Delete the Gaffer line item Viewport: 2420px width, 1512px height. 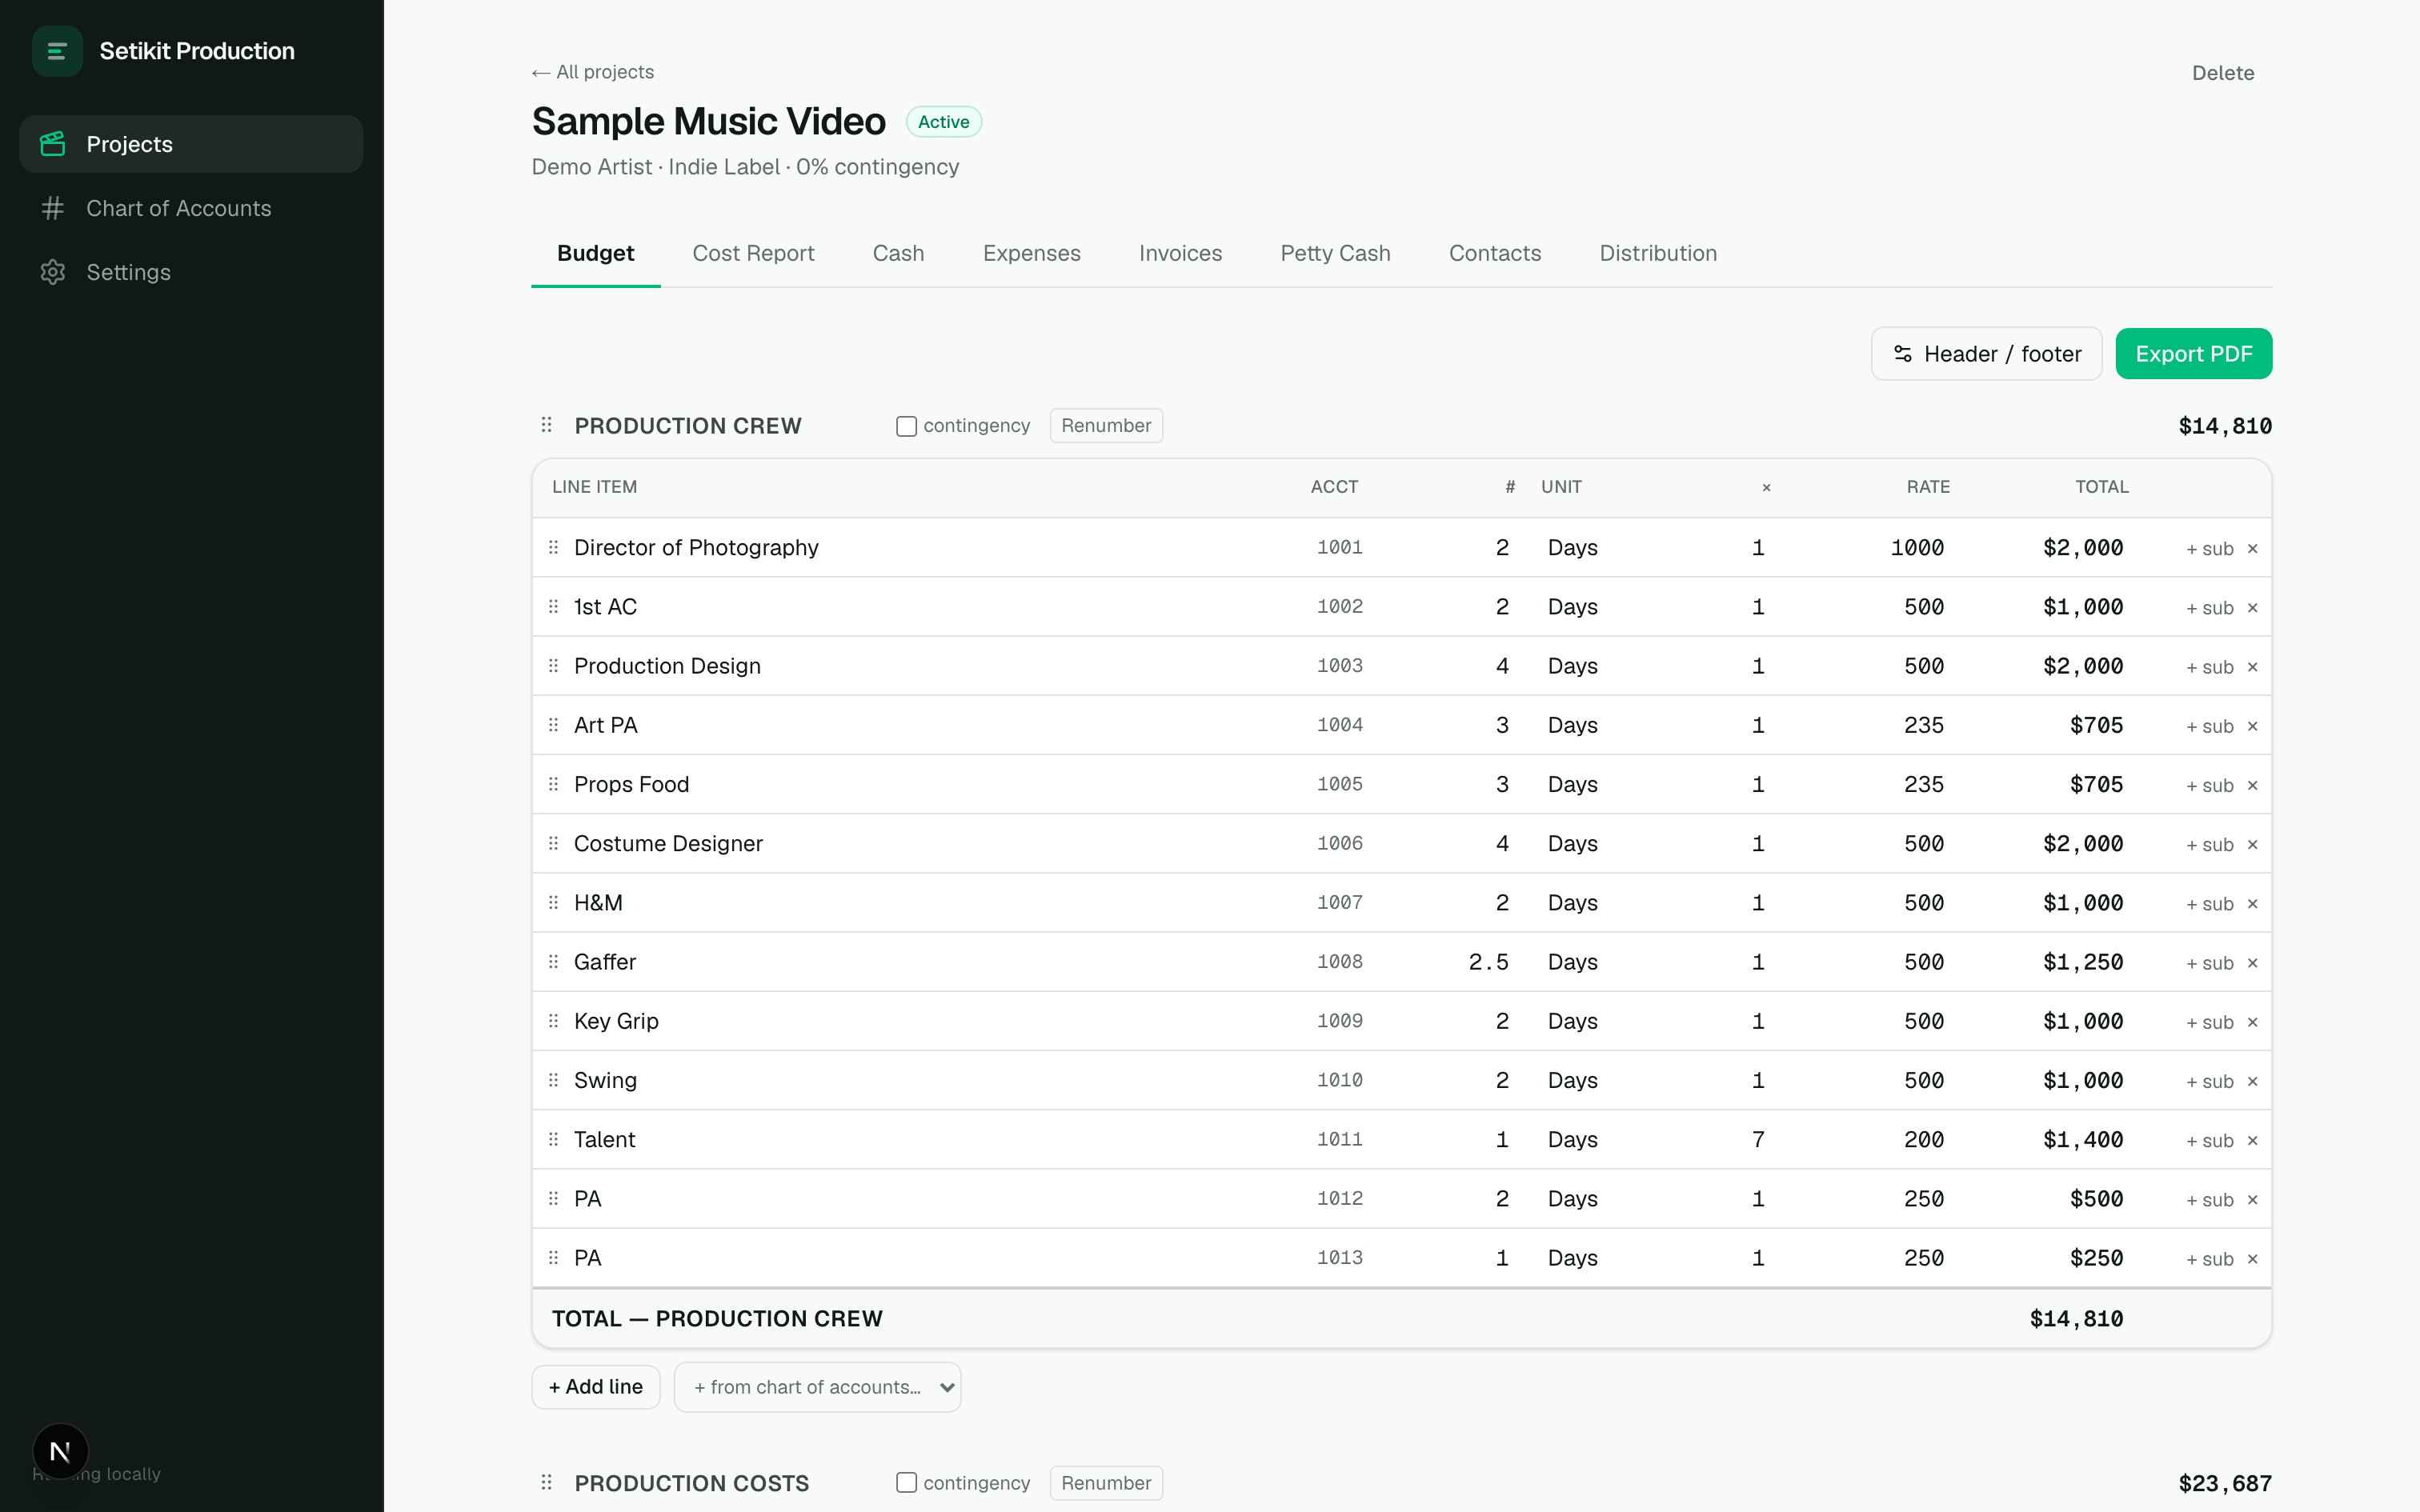2252,963
